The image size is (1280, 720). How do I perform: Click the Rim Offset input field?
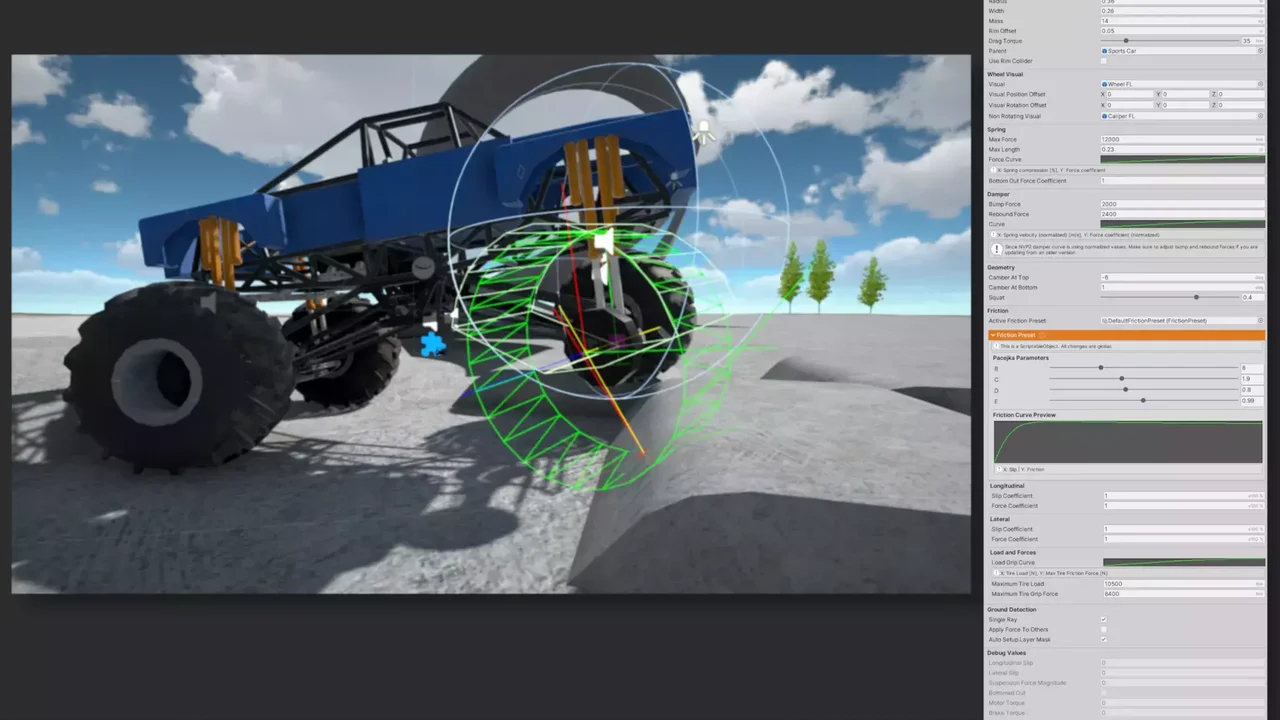[x=1183, y=31]
